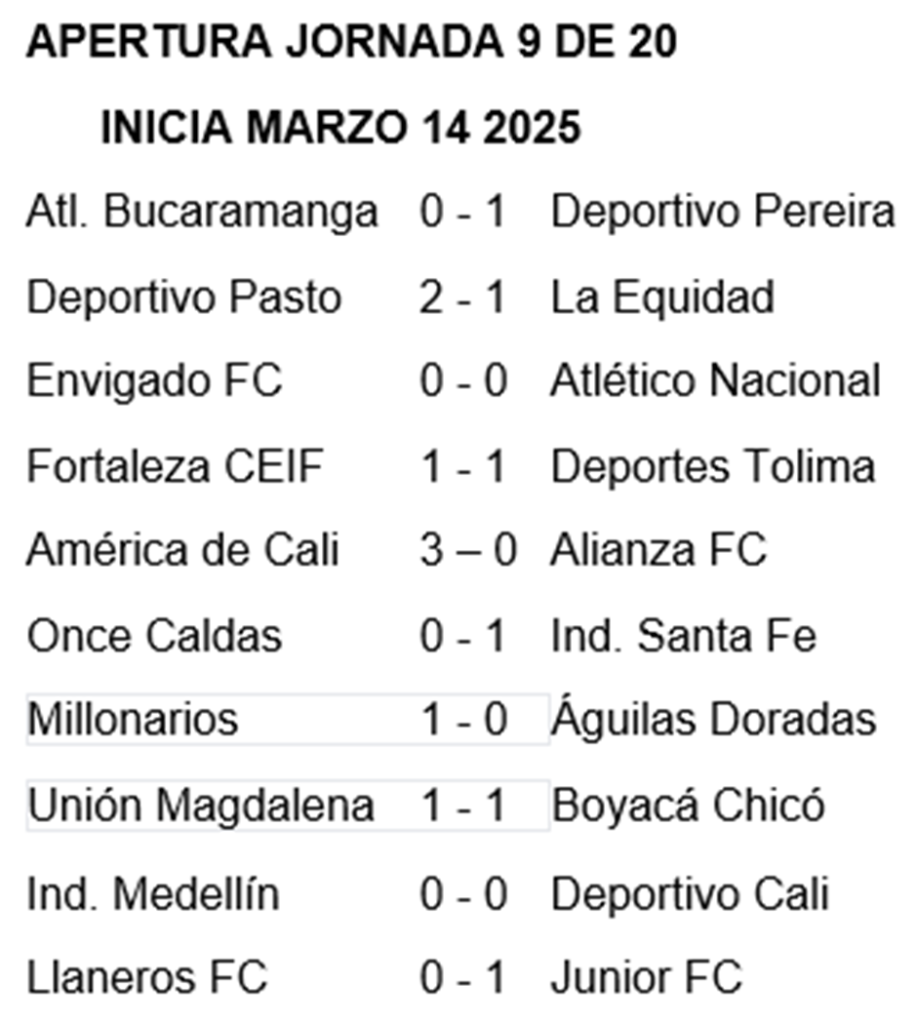Viewport: 916px width, 1024px height.
Task: Select the Envigado FC entry
Action: click(154, 381)
